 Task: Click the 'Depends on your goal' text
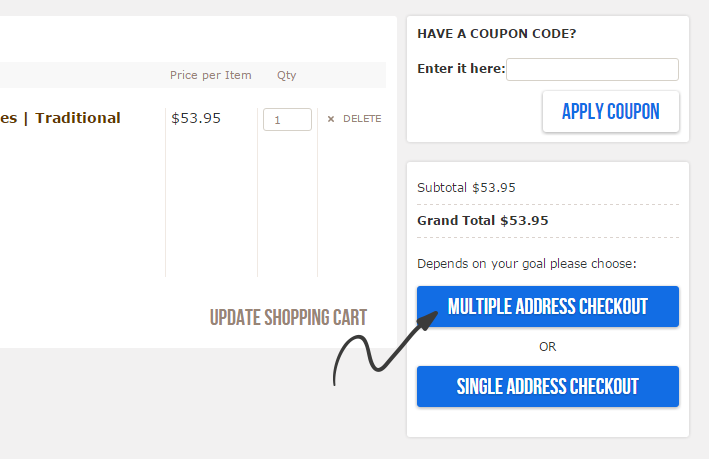pyautogui.click(x=526, y=264)
